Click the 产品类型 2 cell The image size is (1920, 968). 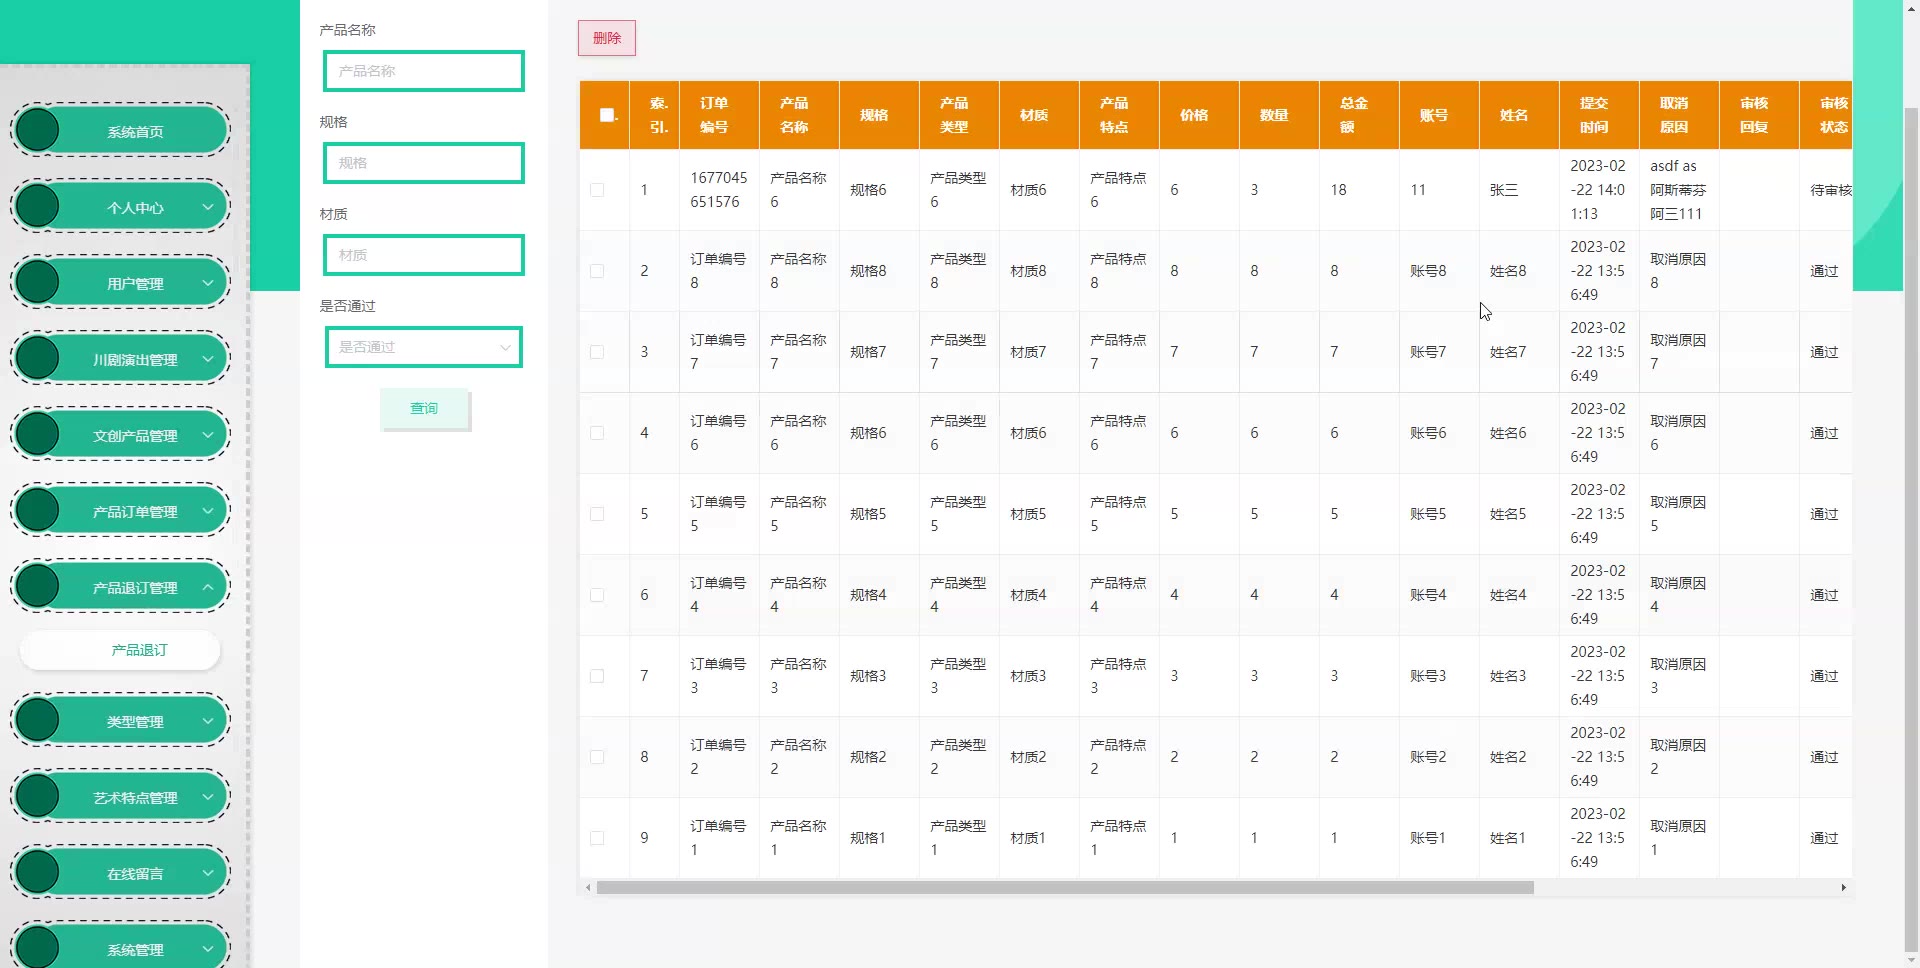coord(958,757)
